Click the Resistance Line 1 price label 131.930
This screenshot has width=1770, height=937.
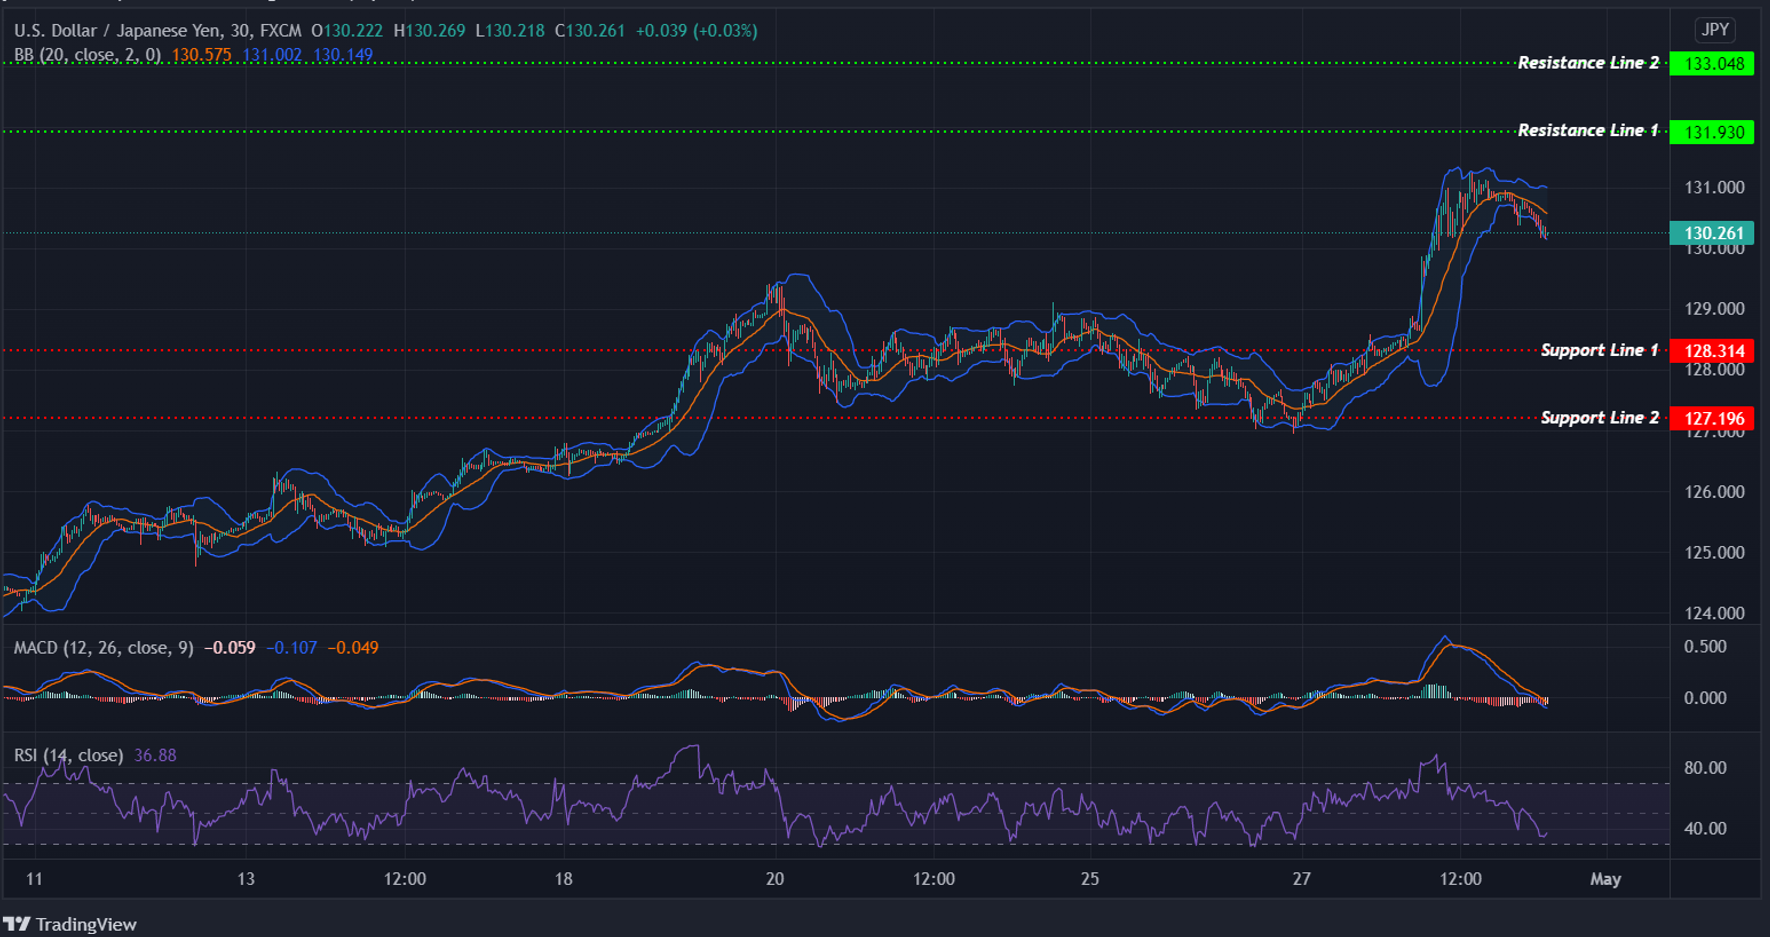(x=1711, y=131)
